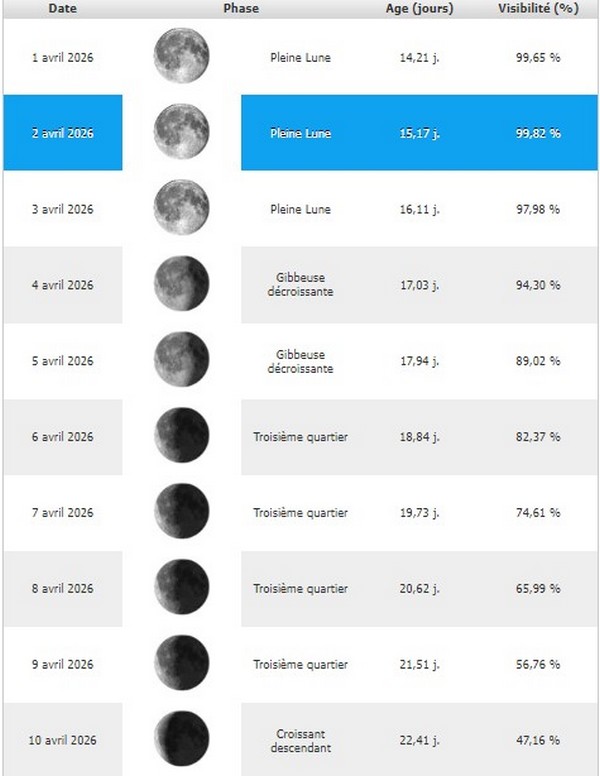Click the Phase column header
600x776 pixels.
tap(241, 8)
